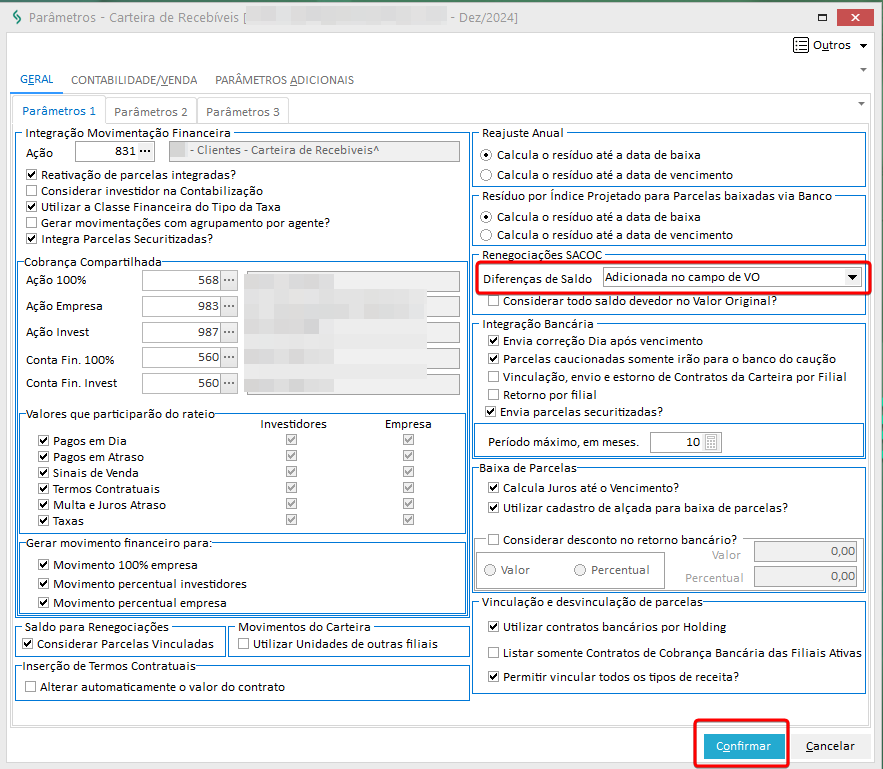Uncheck Taxas in rateio values
The height and width of the screenshot is (769, 883).
tap(43, 520)
